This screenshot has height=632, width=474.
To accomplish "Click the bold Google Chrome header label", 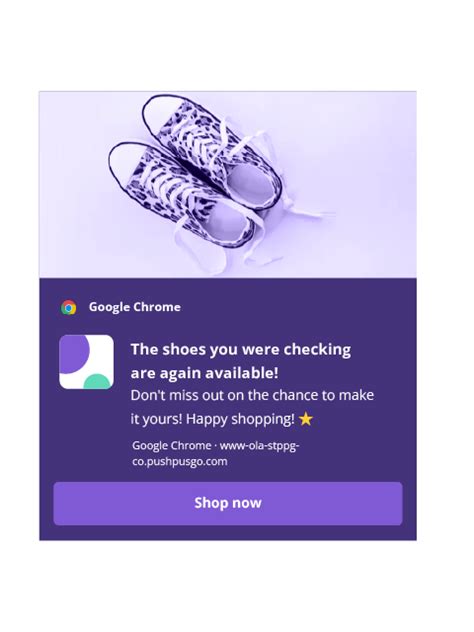I will [135, 307].
